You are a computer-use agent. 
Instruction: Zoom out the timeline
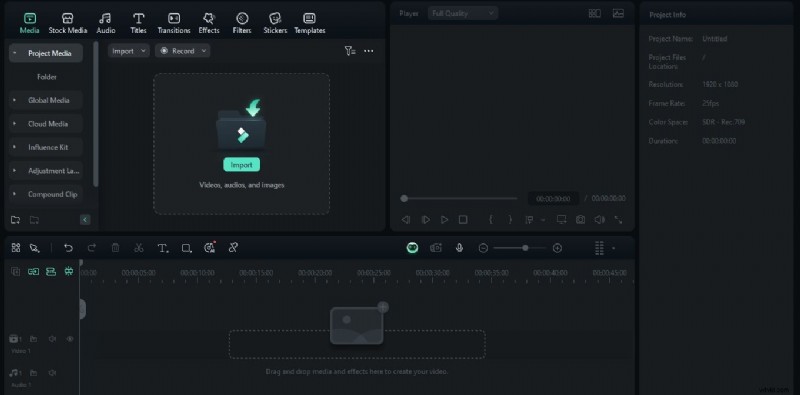483,248
